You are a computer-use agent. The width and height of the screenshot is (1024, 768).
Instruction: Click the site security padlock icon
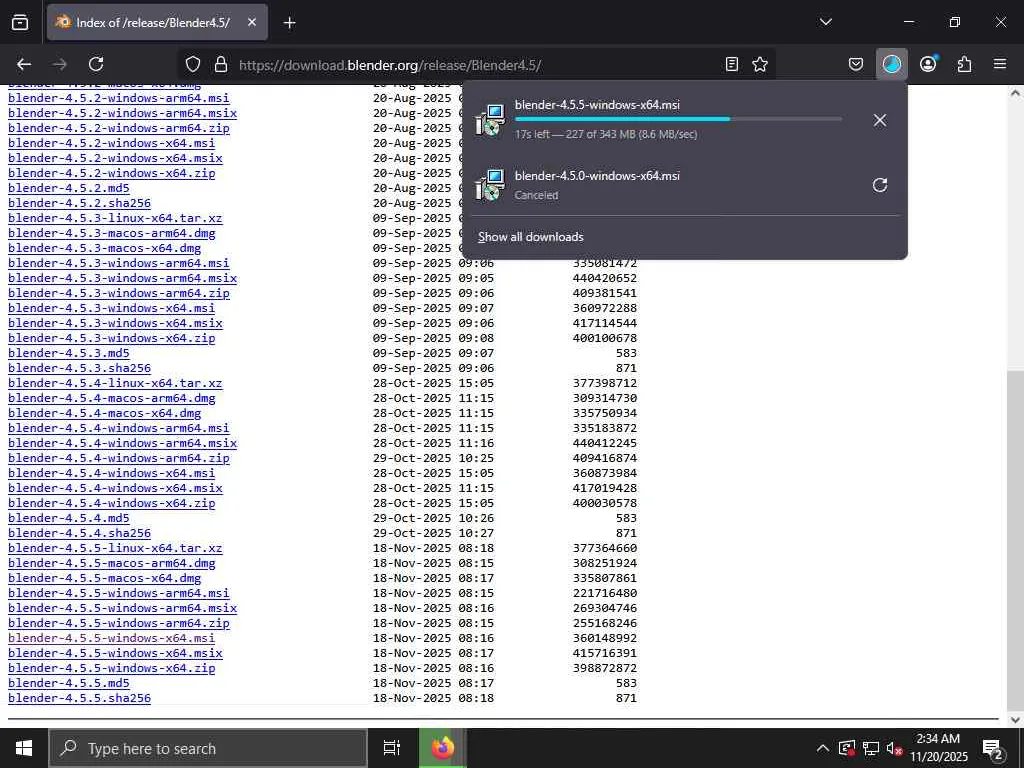pos(221,64)
